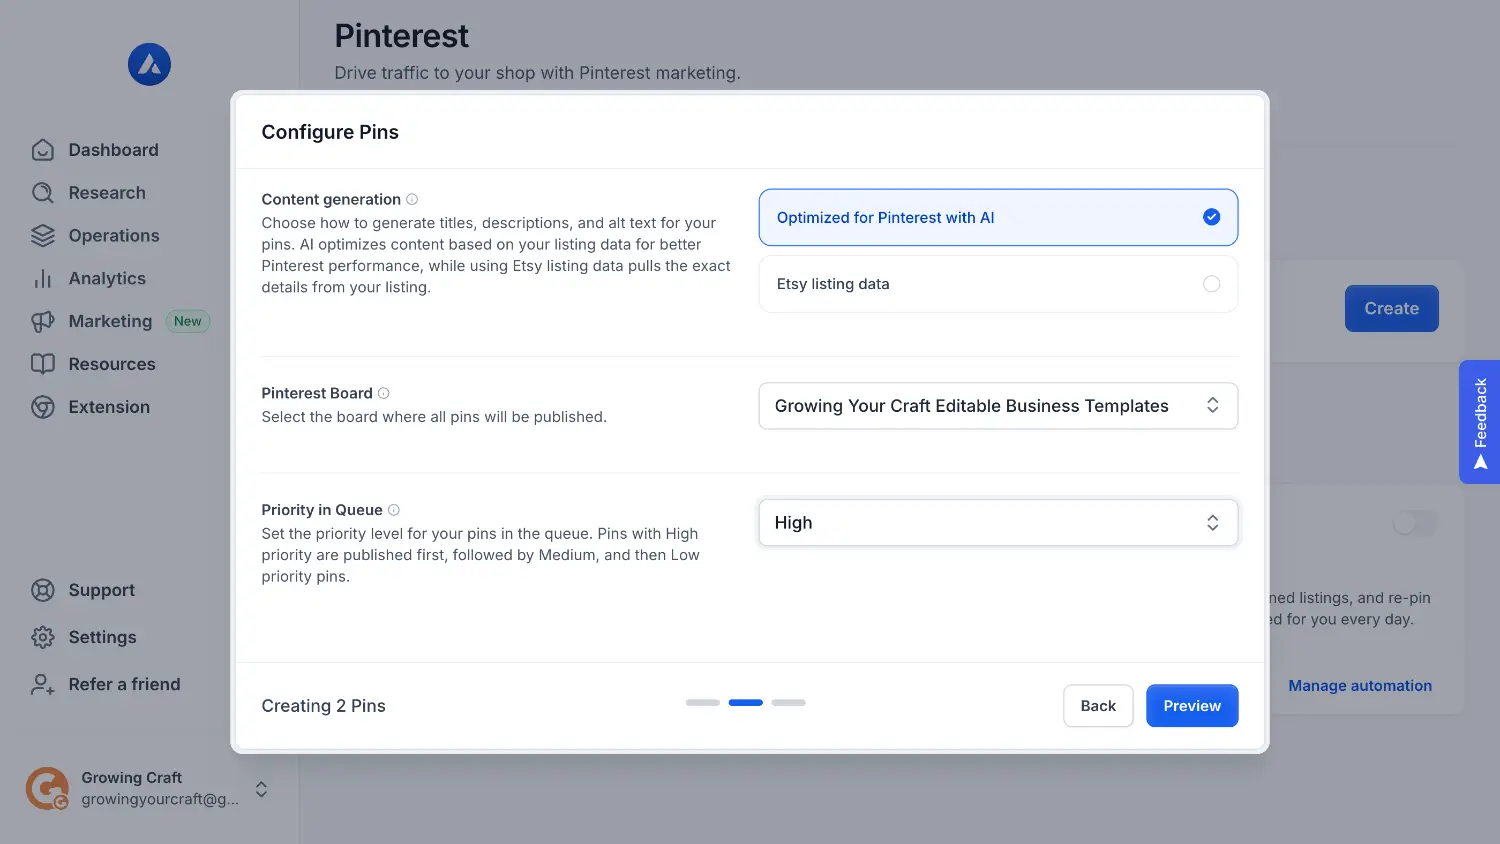Click the Extension Chrome icon
The image size is (1500, 844).
(43, 407)
